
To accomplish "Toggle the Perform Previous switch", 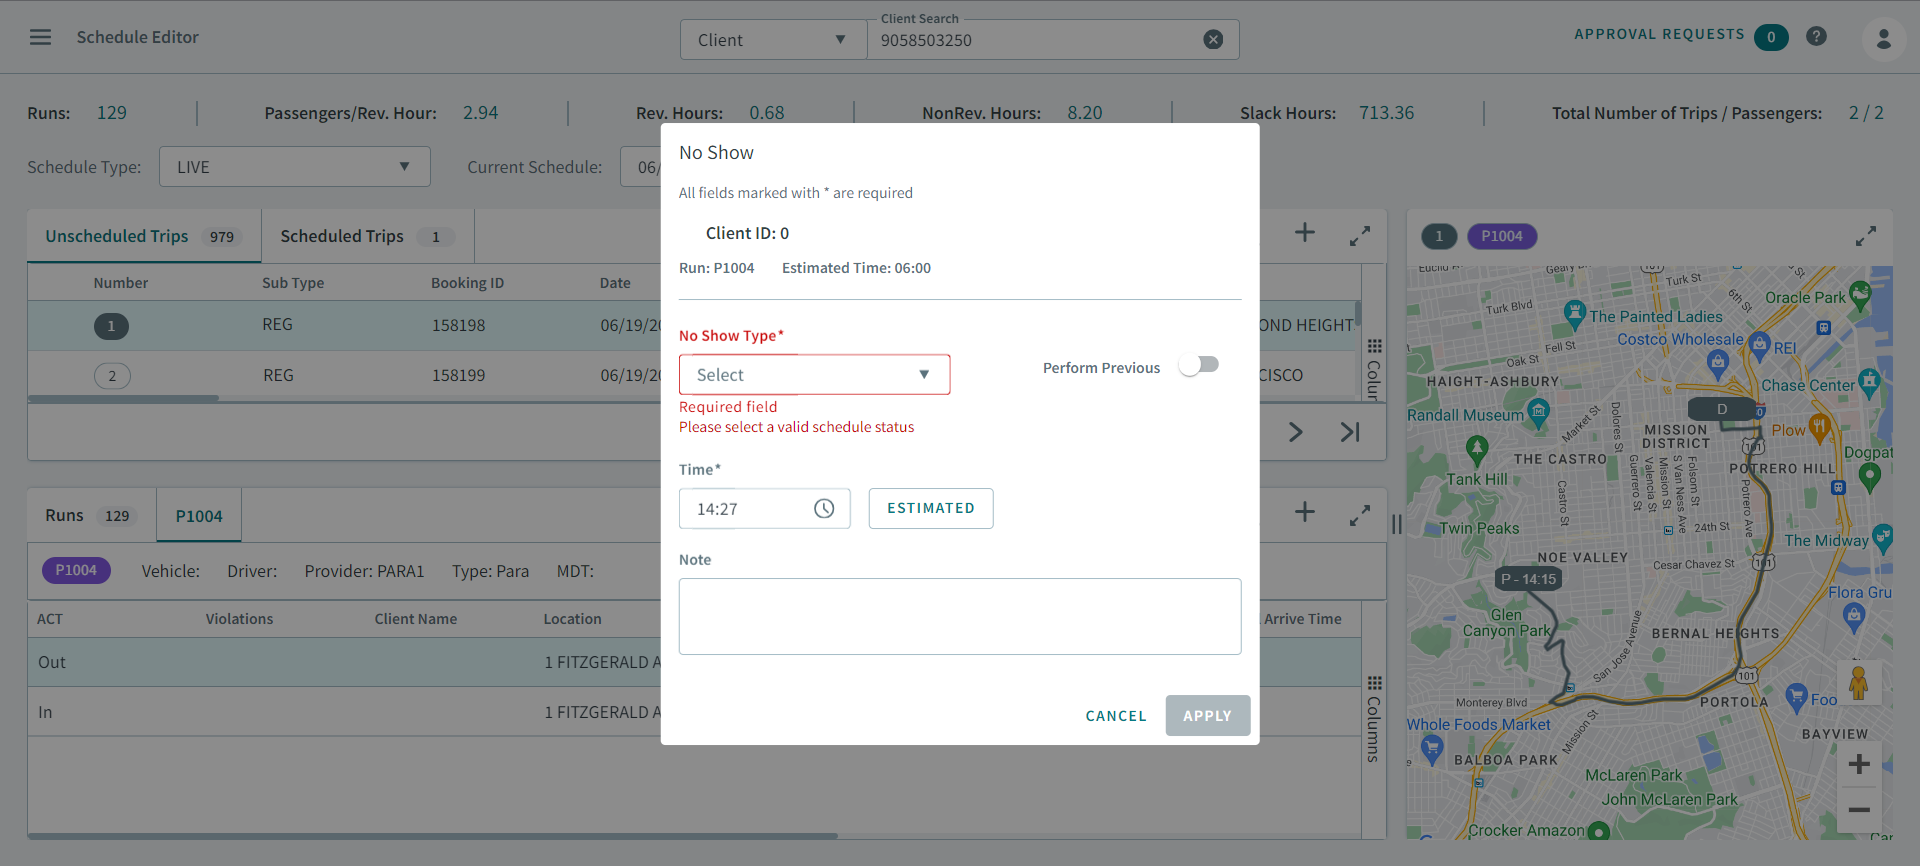I will 1200,365.
